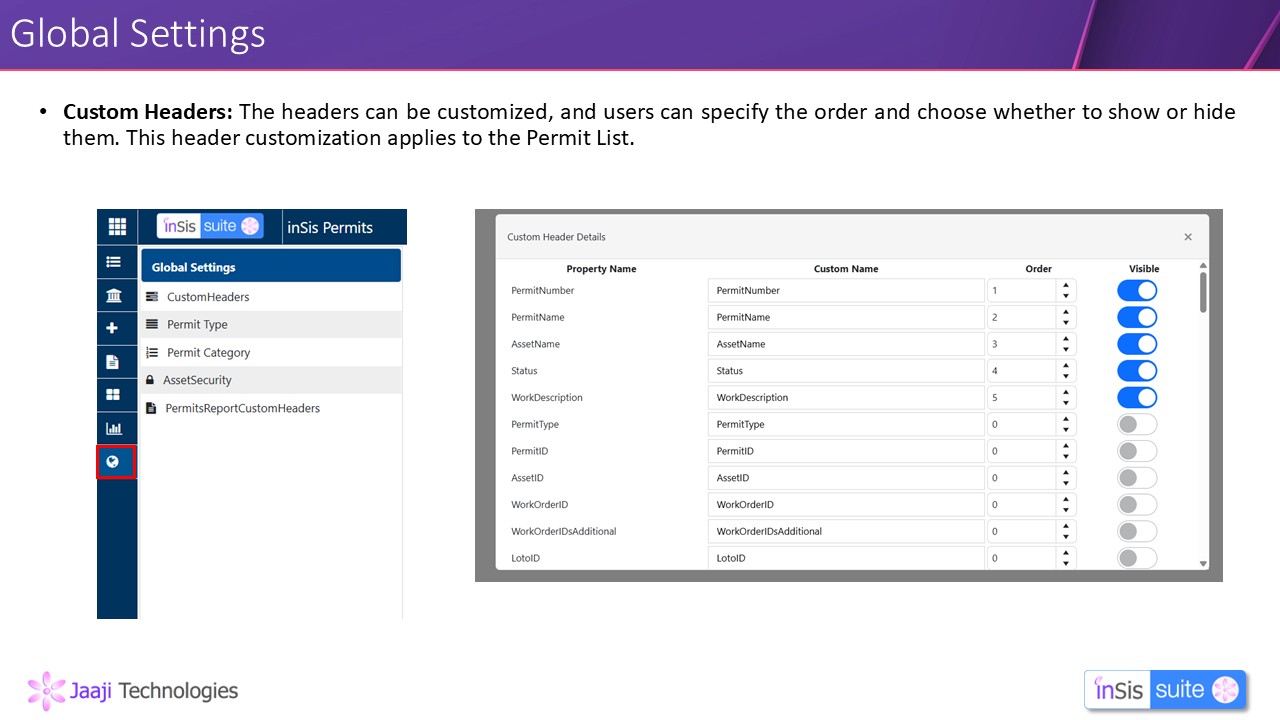The height and width of the screenshot is (720, 1280).
Task: Turn off Visible toggle for PermitNumber
Action: tap(1137, 291)
